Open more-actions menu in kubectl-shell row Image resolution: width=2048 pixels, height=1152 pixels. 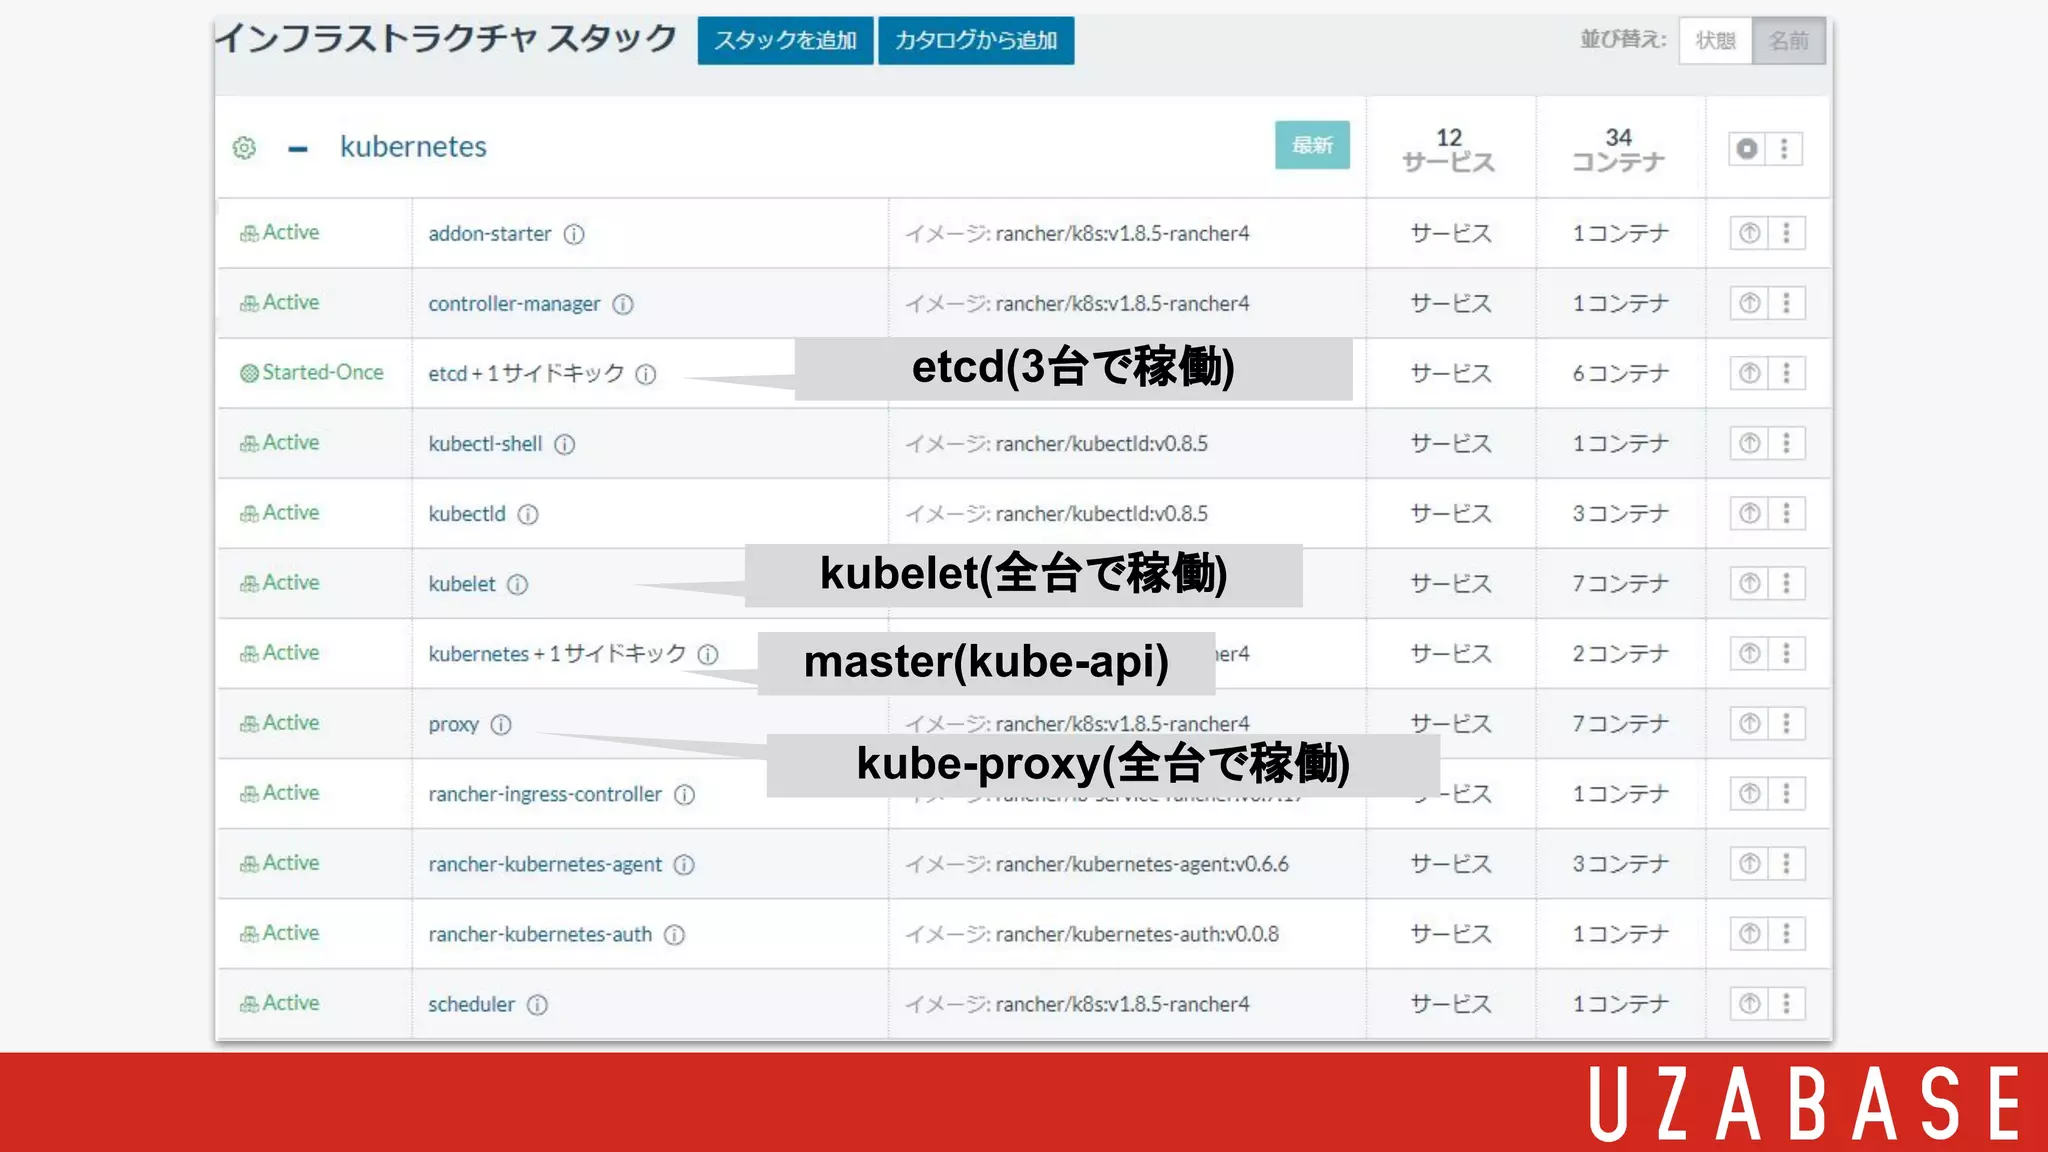coord(1786,443)
